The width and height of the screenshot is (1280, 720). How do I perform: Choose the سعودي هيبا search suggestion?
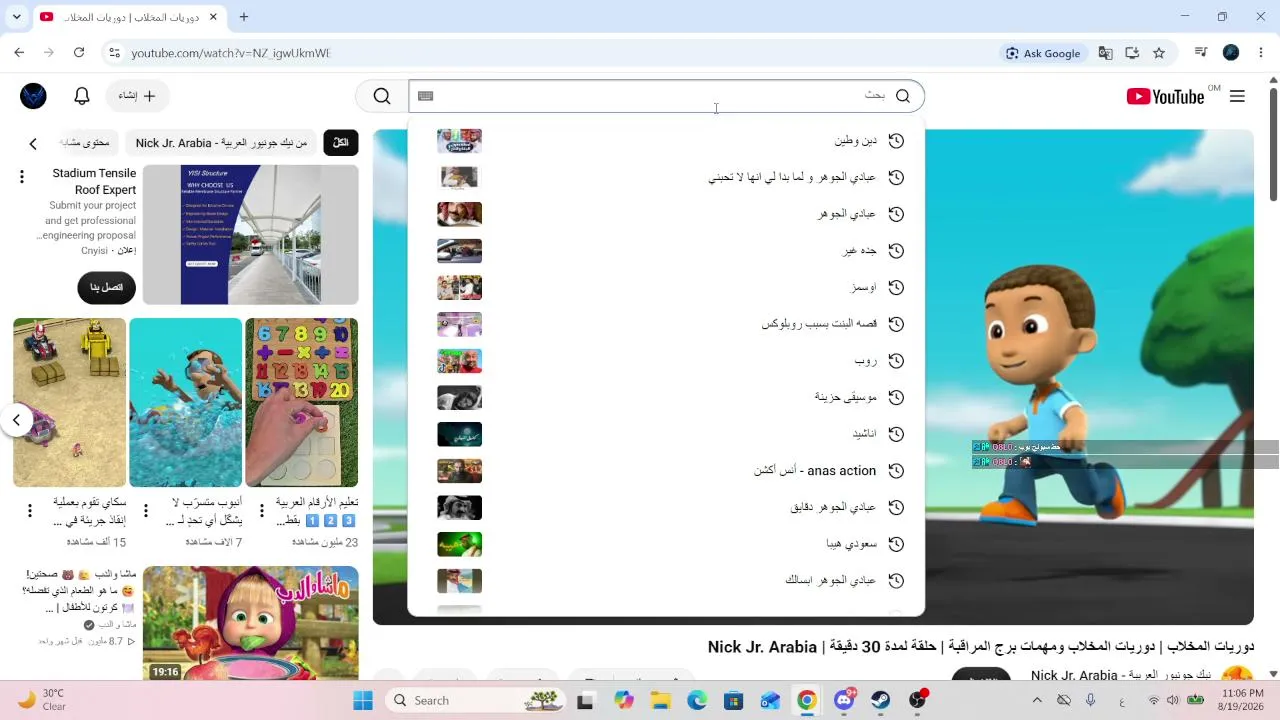(x=666, y=544)
